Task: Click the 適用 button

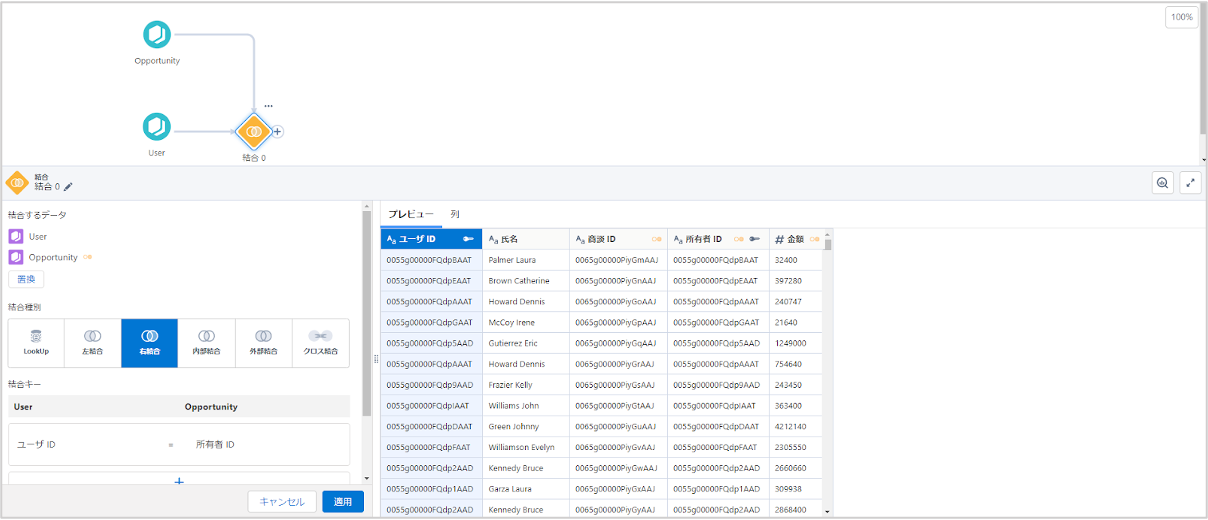Action: coord(343,502)
